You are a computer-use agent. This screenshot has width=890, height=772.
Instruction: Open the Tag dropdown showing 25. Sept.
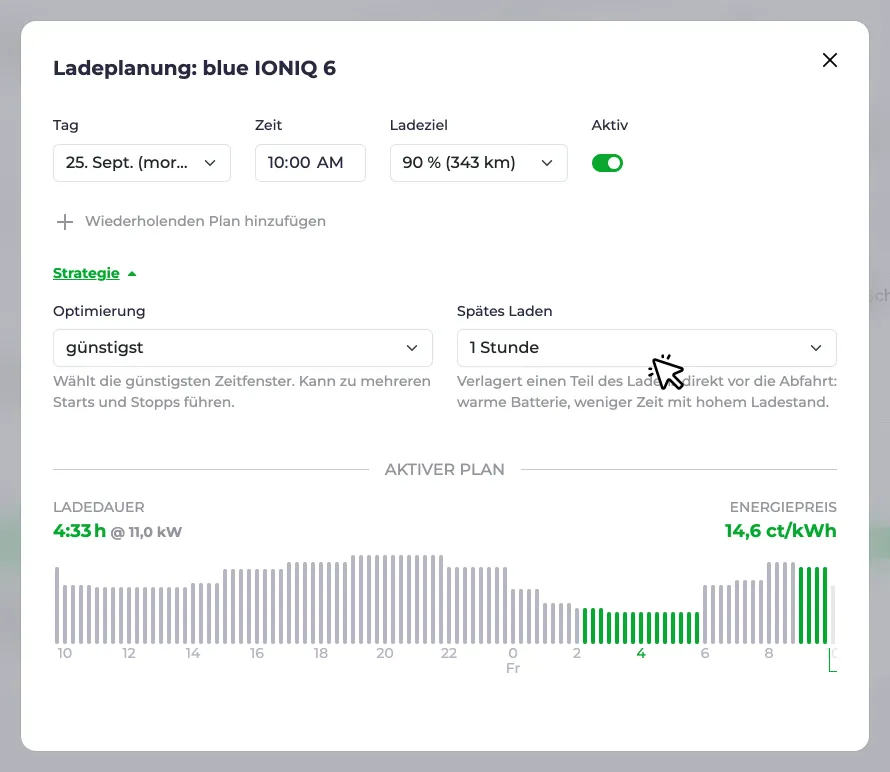(x=142, y=163)
